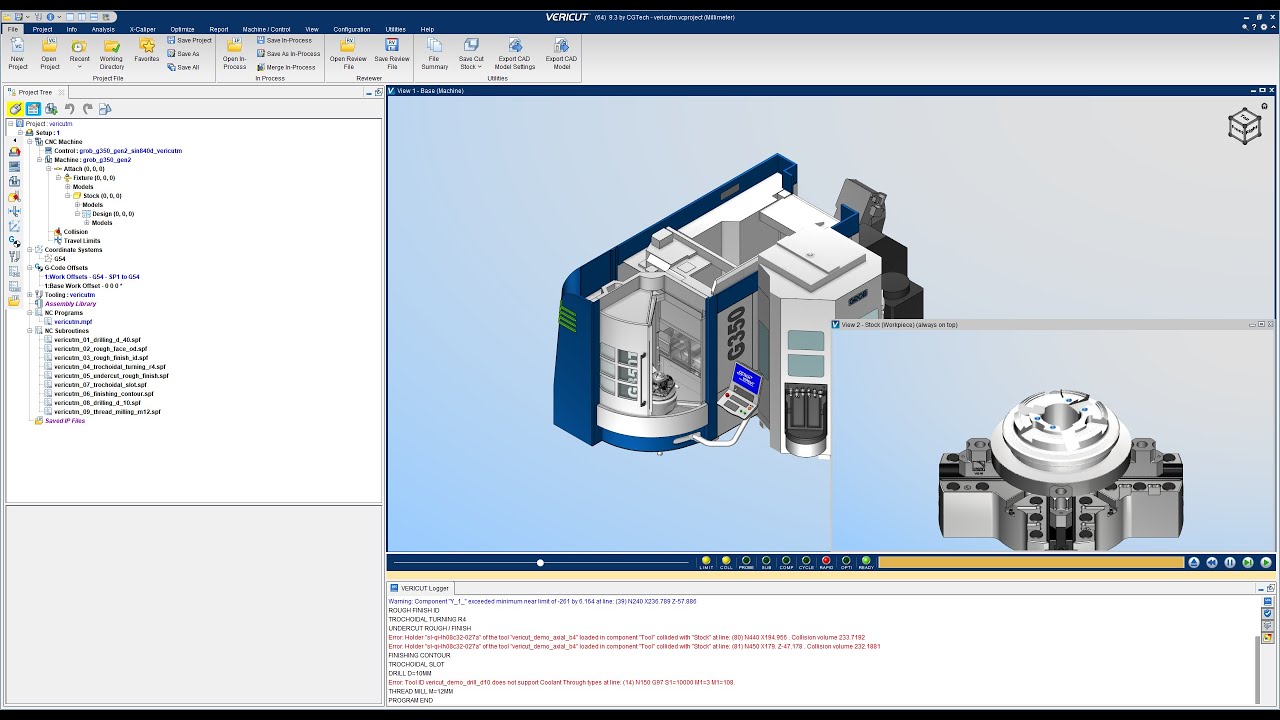The image size is (1280, 720).
Task: Click the orange simulation progress bar
Action: (x=1031, y=563)
